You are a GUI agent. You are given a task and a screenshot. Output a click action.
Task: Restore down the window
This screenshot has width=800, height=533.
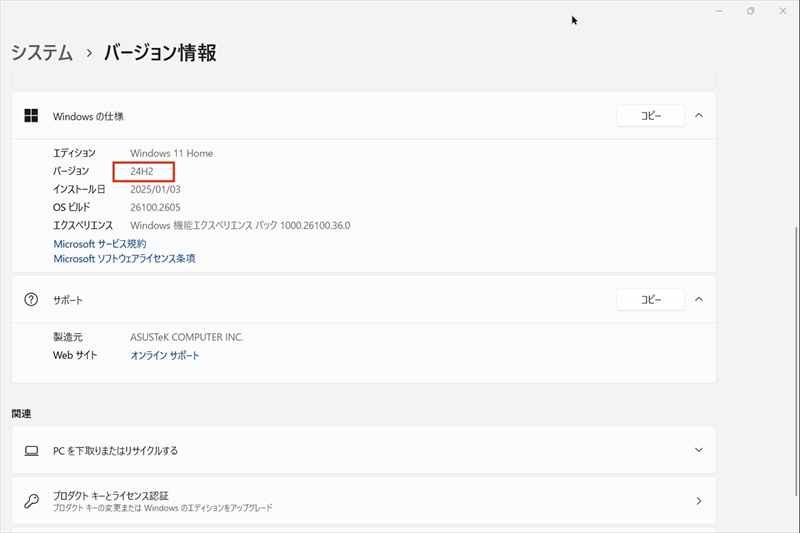(751, 11)
